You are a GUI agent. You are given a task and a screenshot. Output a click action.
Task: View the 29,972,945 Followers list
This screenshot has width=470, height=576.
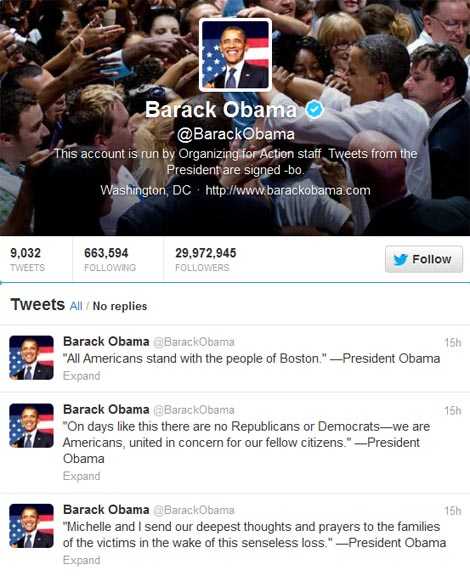point(205,259)
